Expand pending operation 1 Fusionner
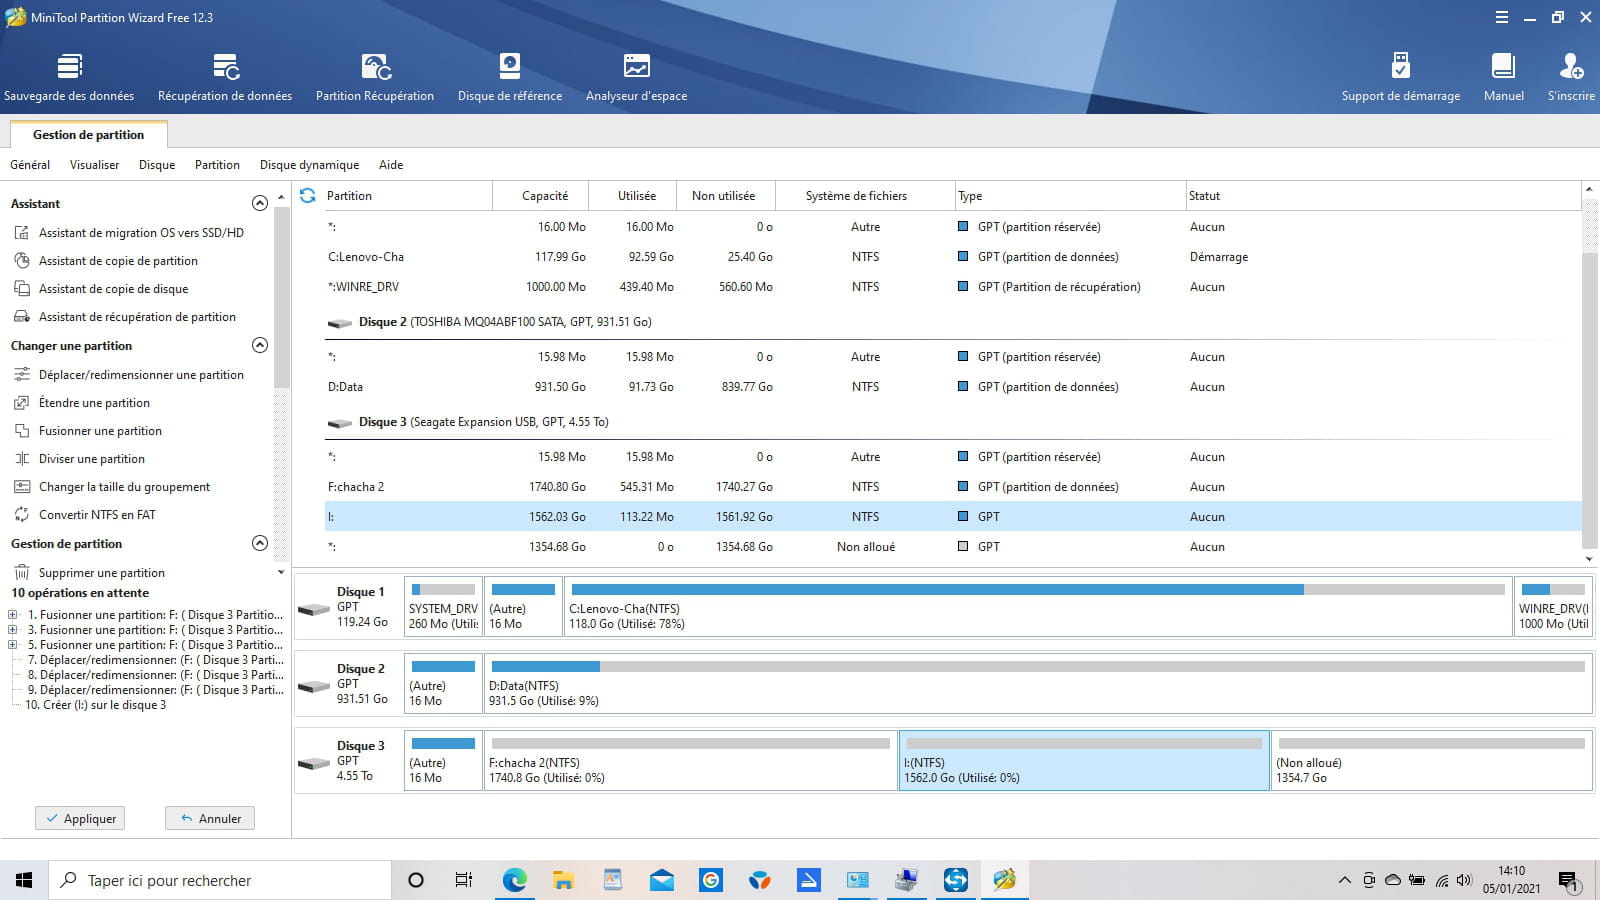Image resolution: width=1600 pixels, height=900 pixels. pyautogui.click(x=13, y=615)
